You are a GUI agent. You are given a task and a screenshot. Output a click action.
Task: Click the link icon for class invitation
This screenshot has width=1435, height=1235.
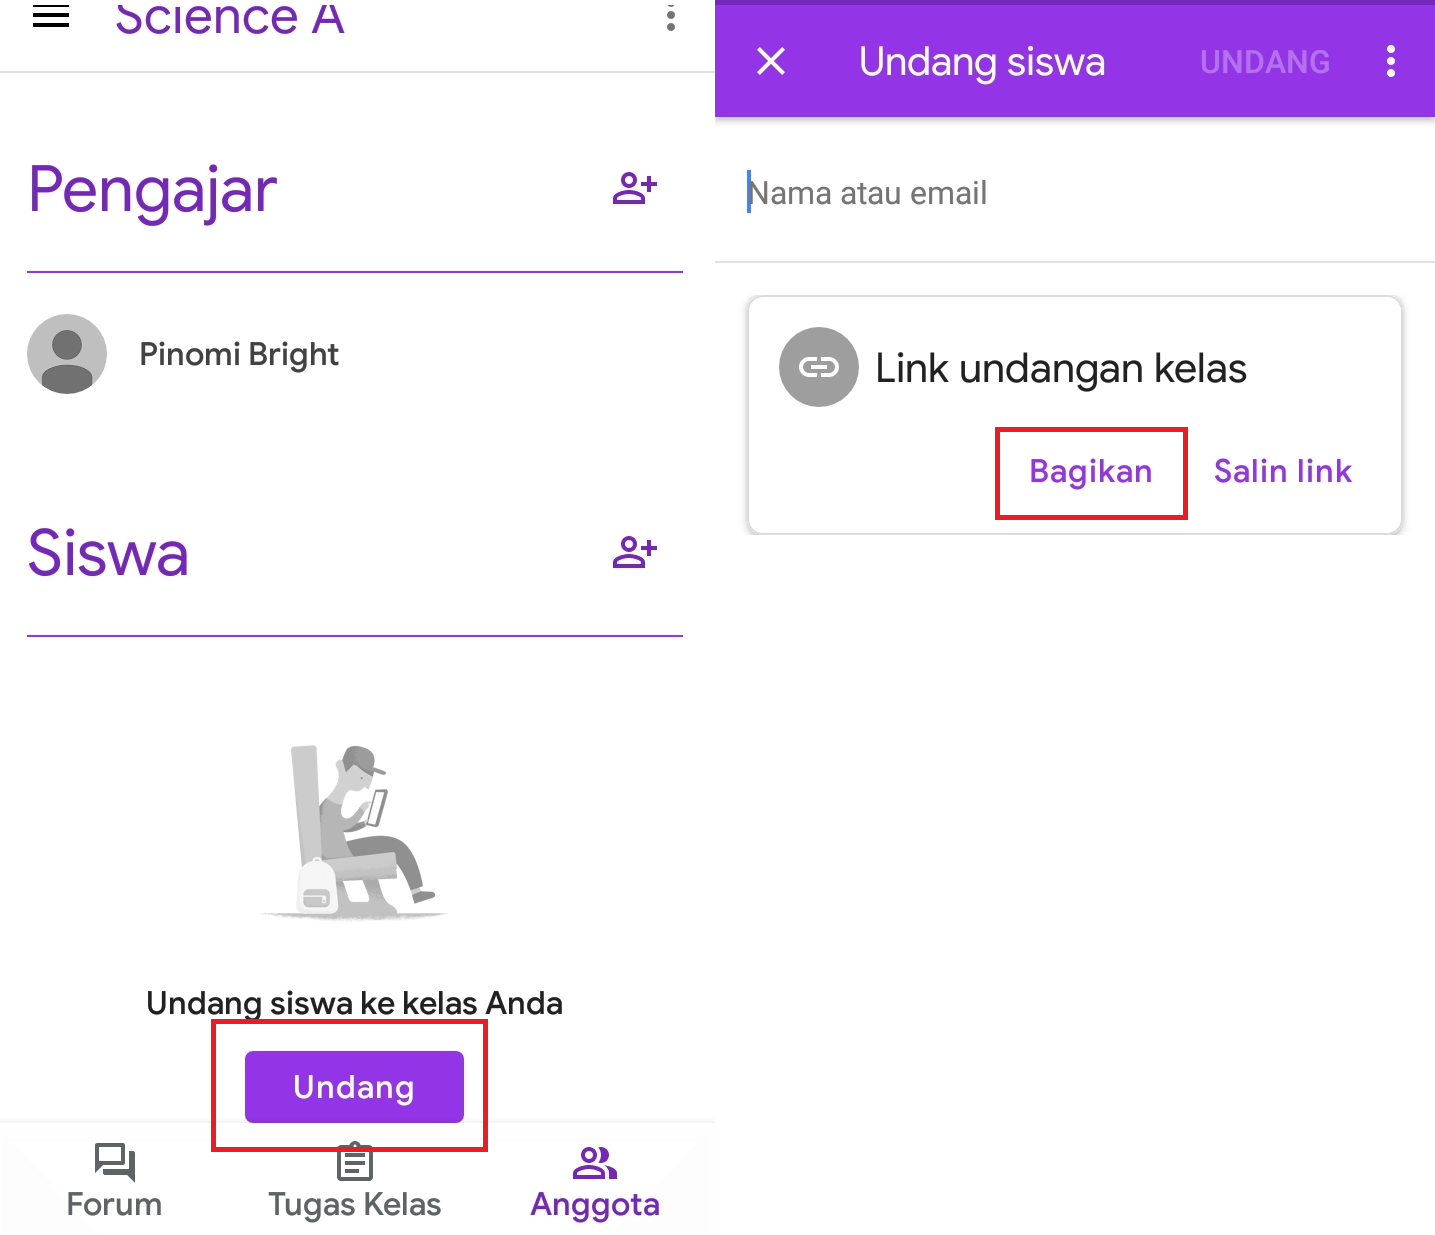pyautogui.click(x=818, y=367)
